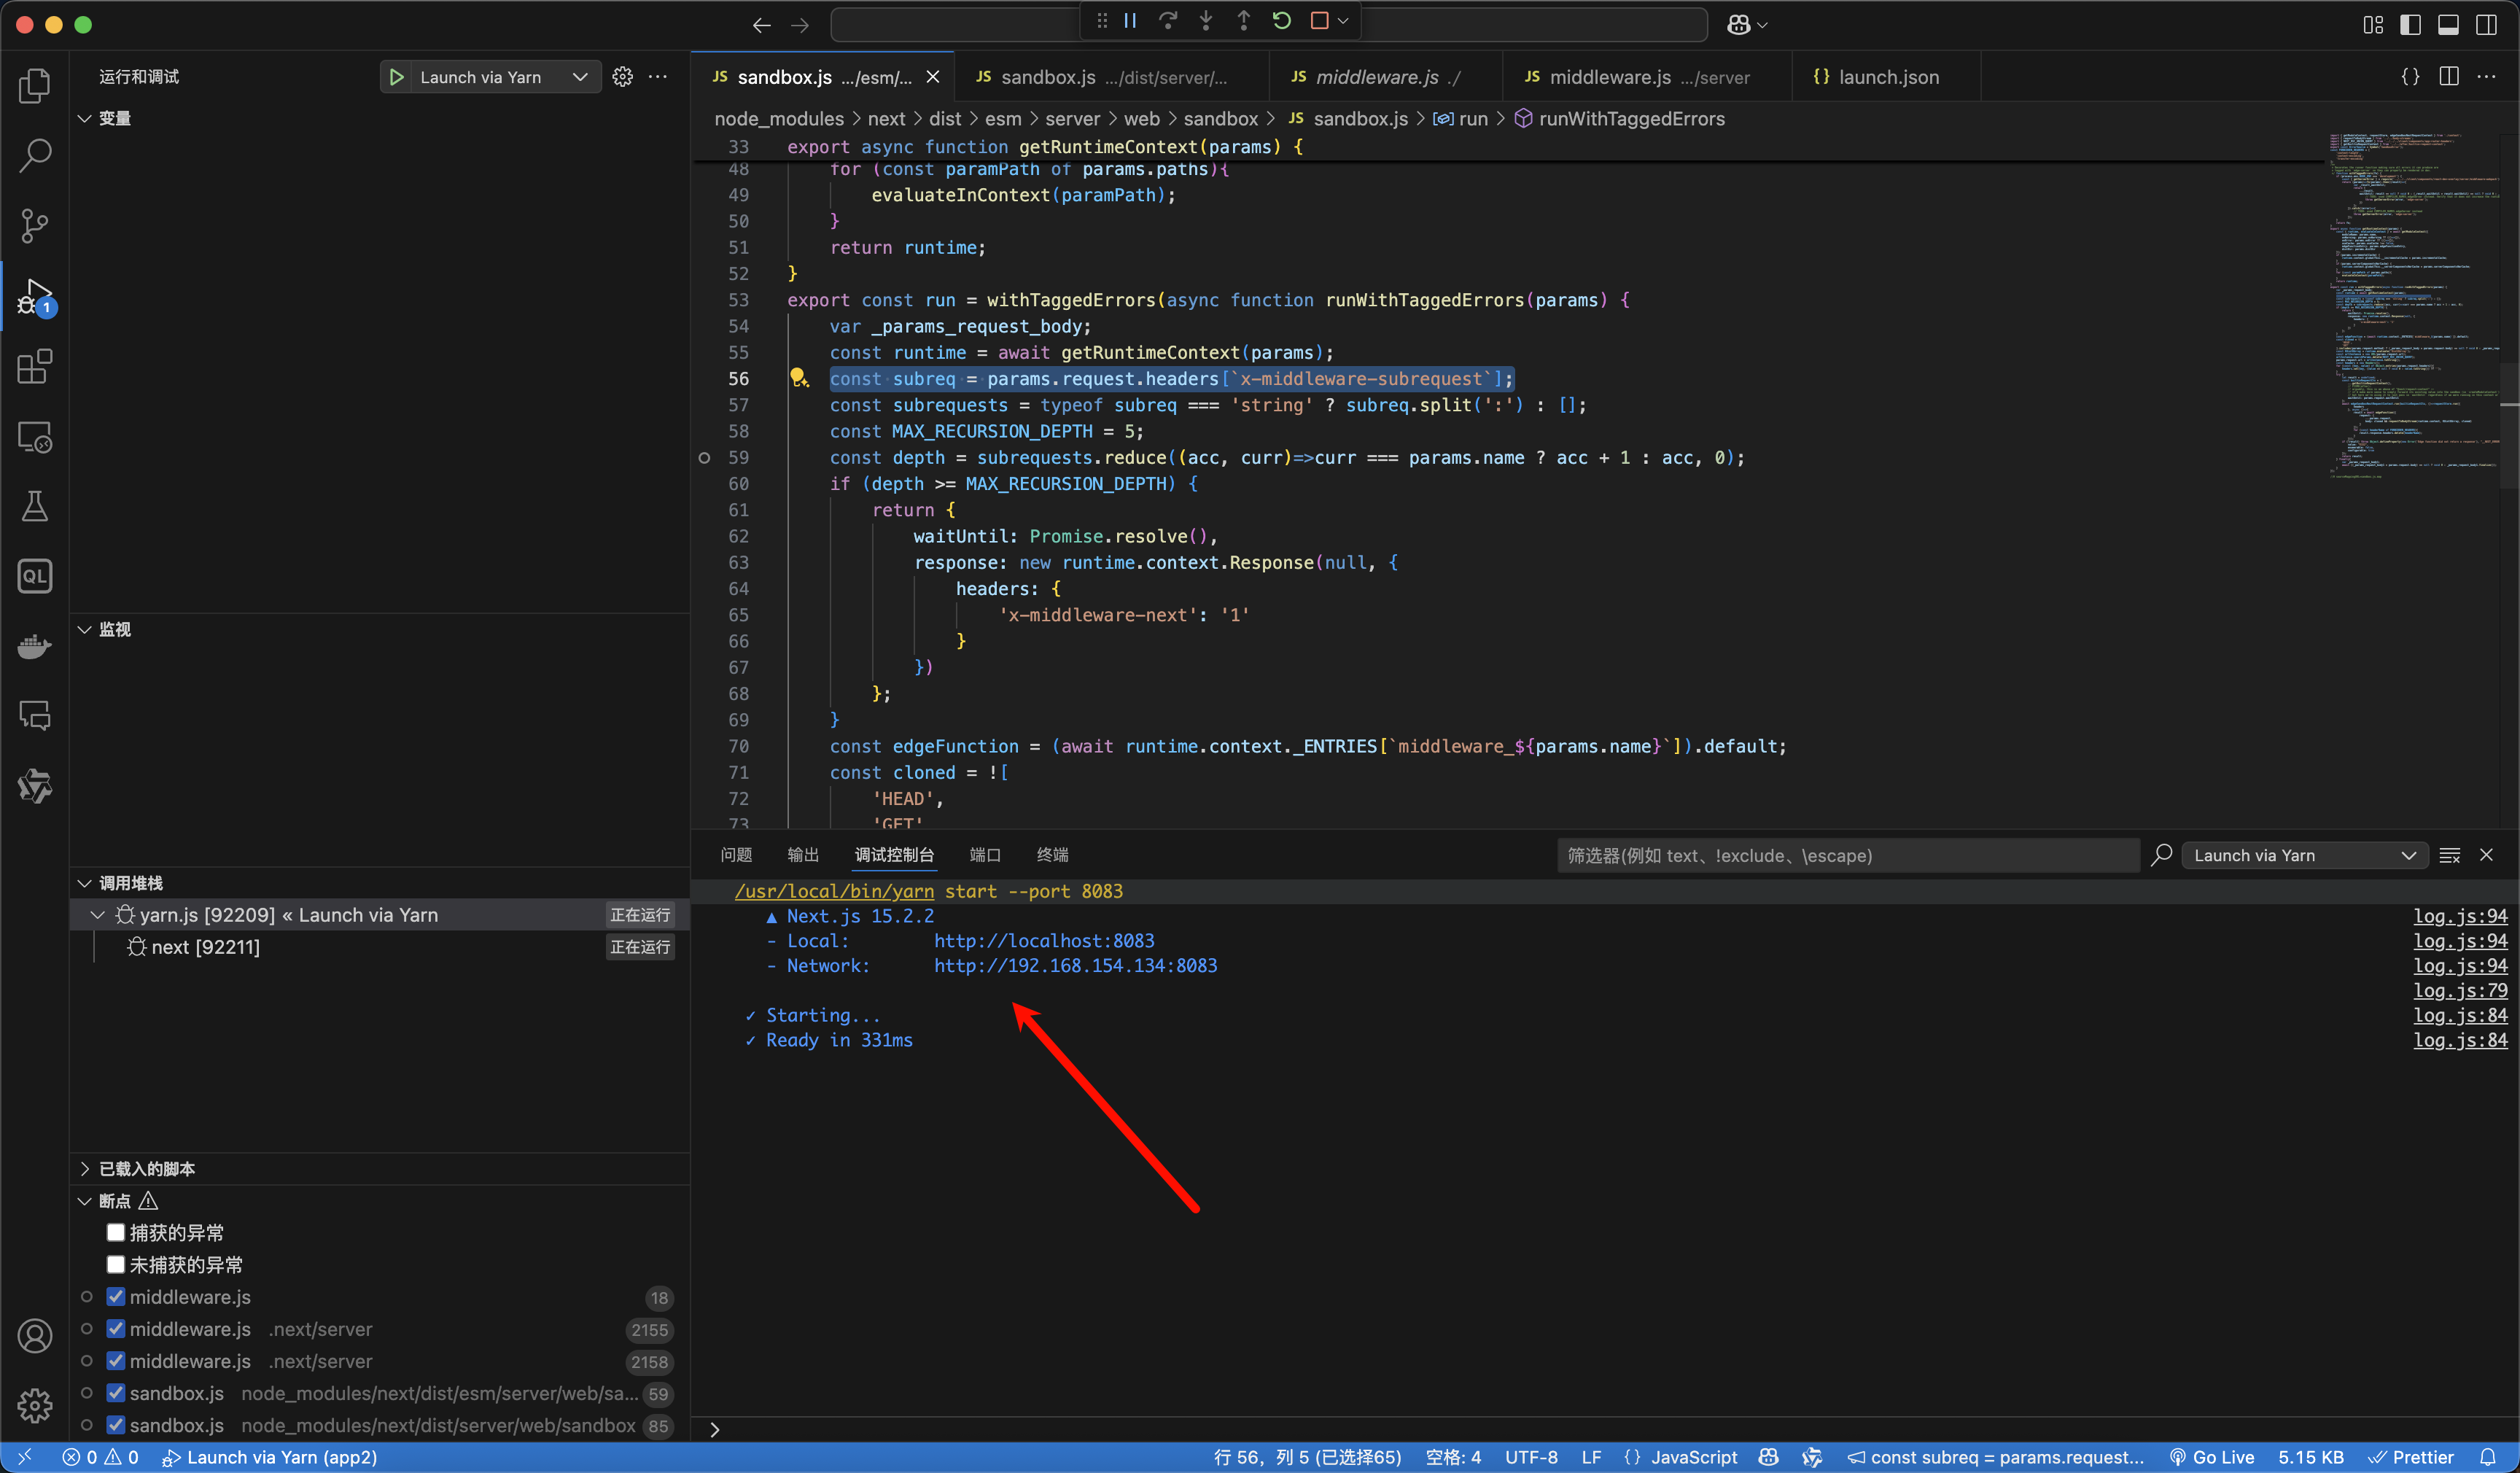Open the Remote Explorer view

[x=35, y=437]
